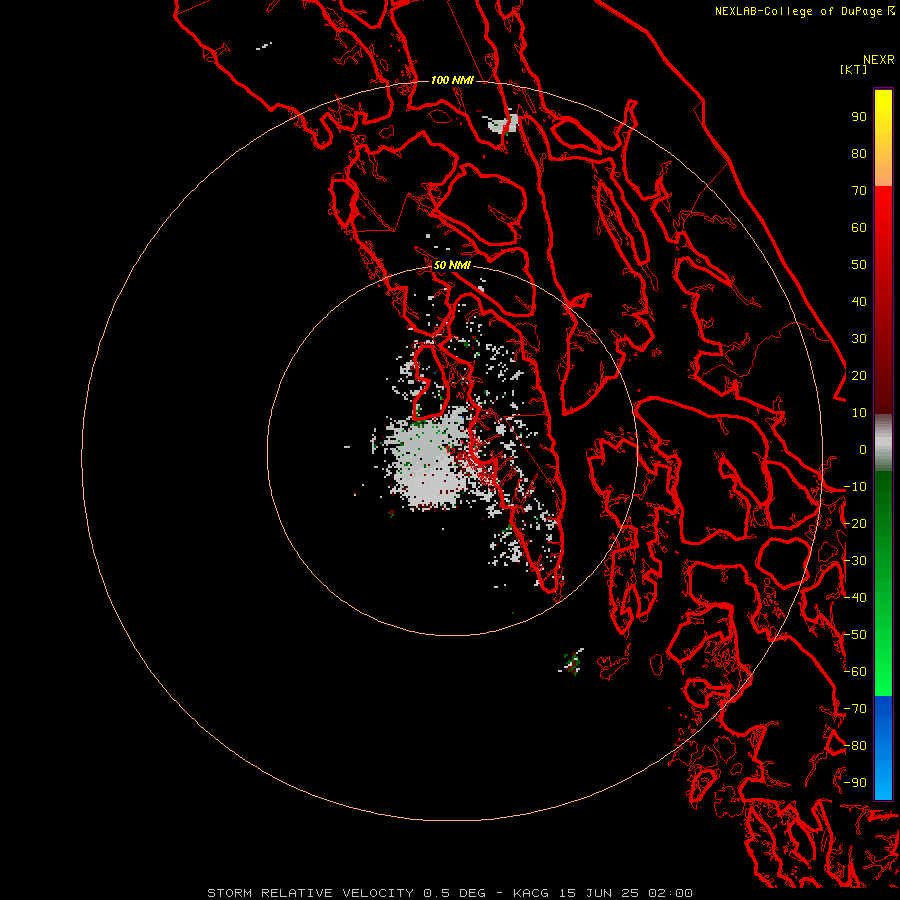Click the NEXLAB-College of DuPage label
900x900 pixels.
click(x=804, y=11)
